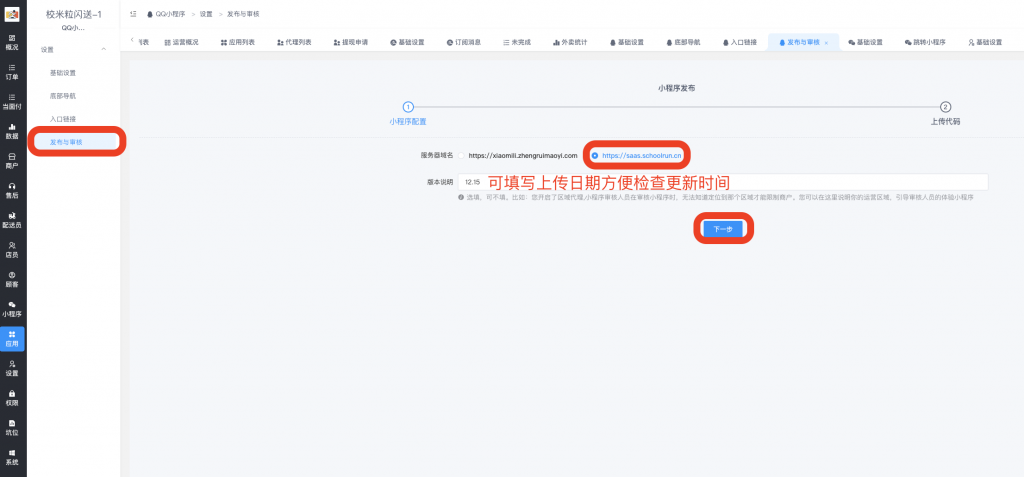Open 顾客 in the dark sidebar
Image resolution: width=1024 pixels, height=477 pixels.
[x=12, y=280]
